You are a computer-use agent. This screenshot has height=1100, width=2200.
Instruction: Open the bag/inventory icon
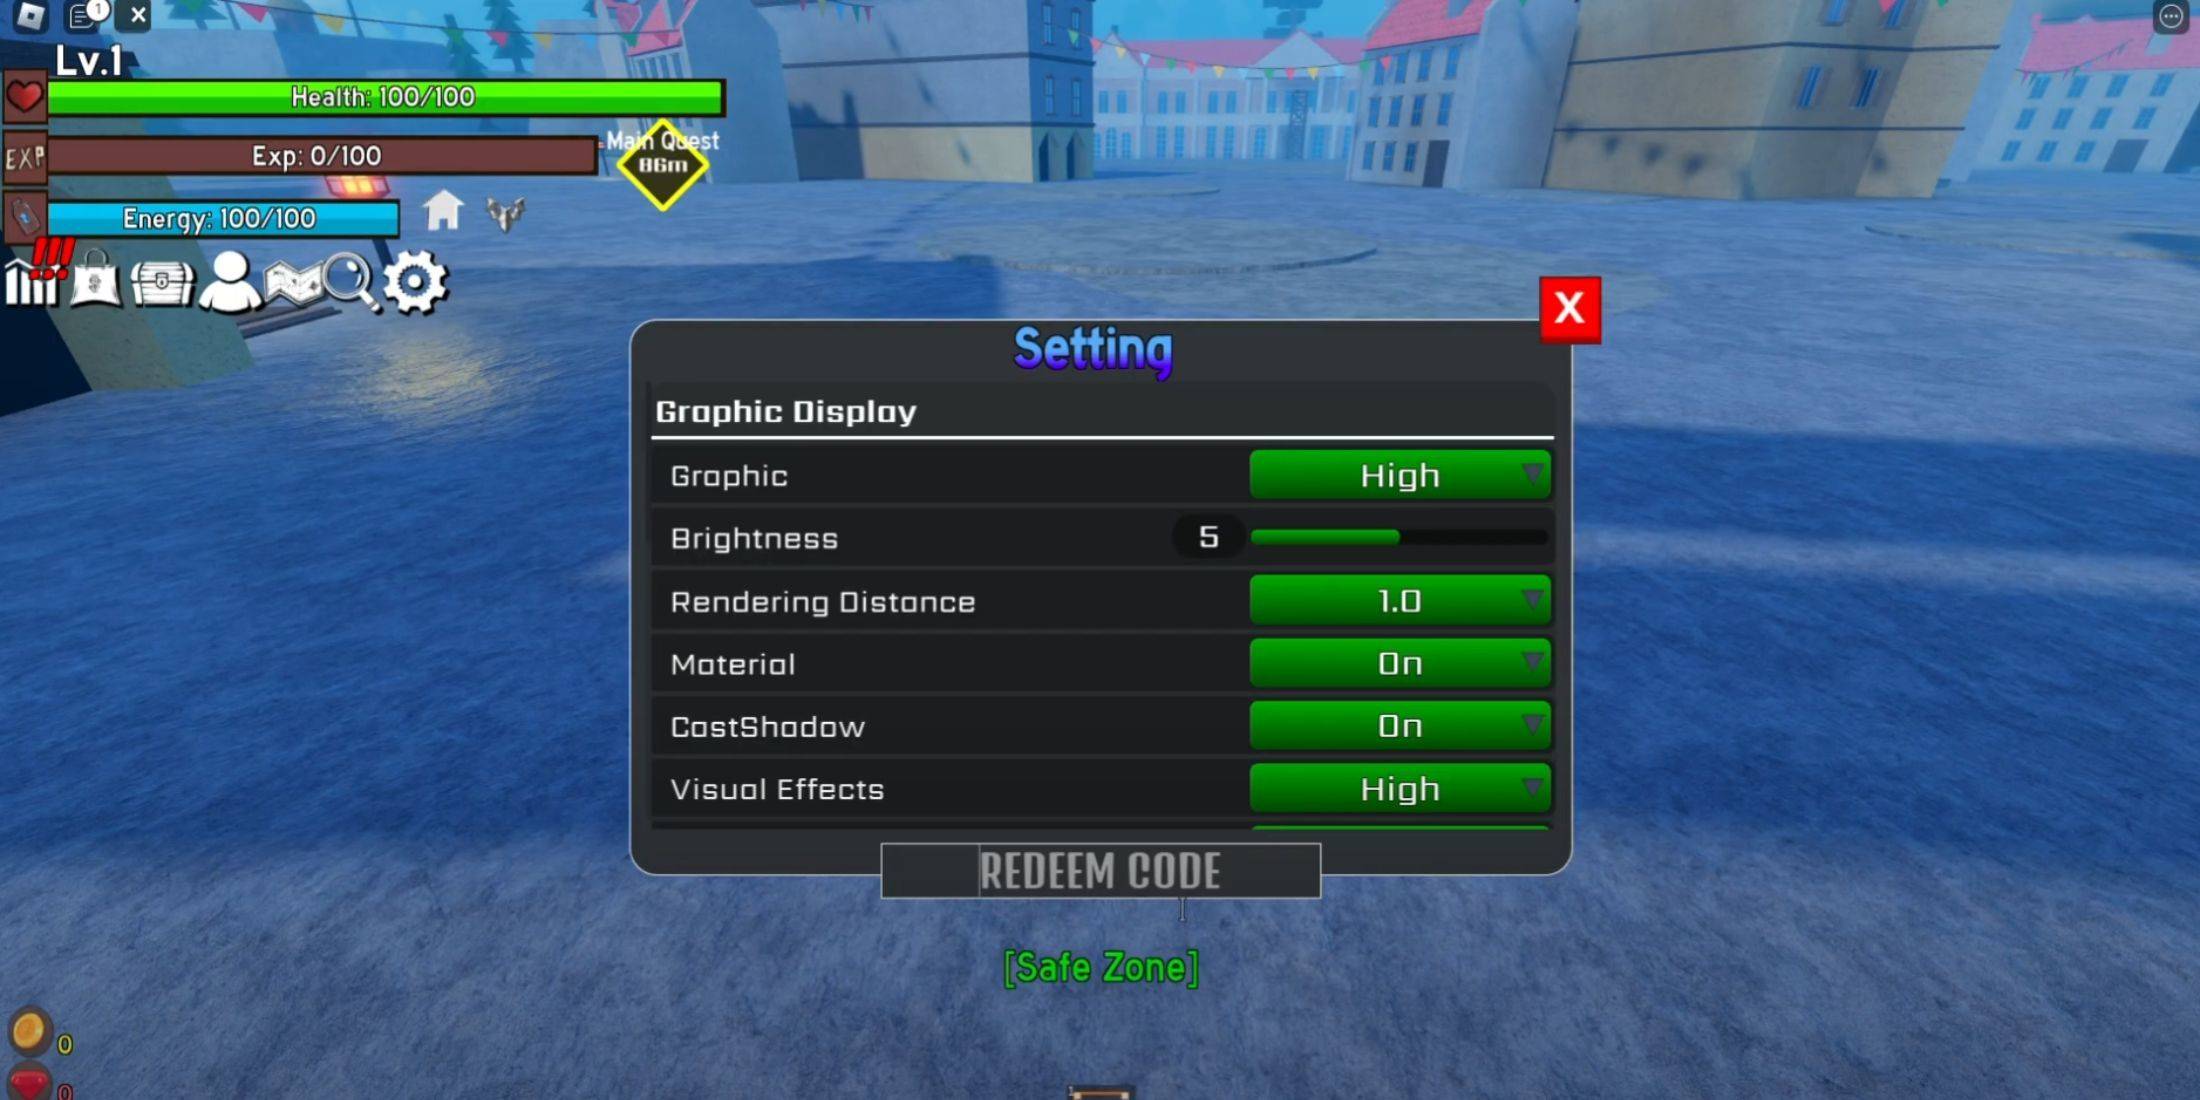(x=95, y=281)
